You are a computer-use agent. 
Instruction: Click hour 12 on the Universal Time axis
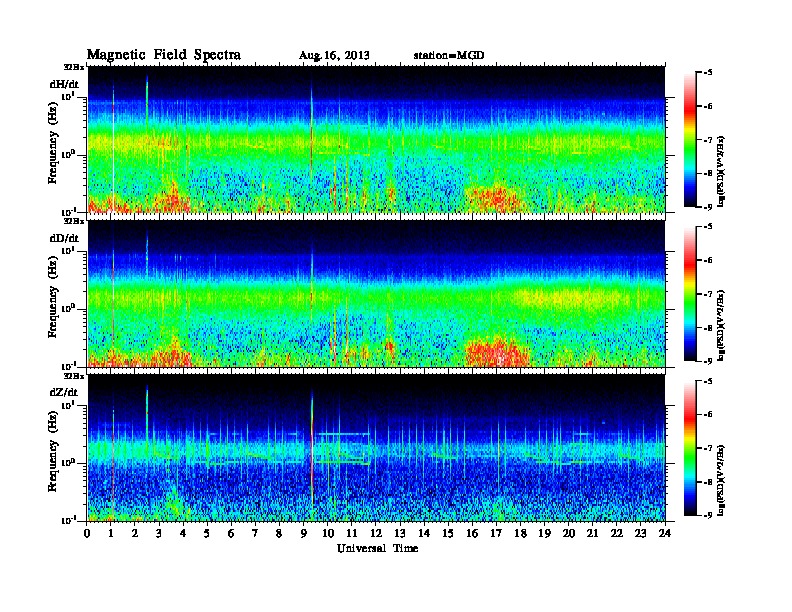coord(376,534)
